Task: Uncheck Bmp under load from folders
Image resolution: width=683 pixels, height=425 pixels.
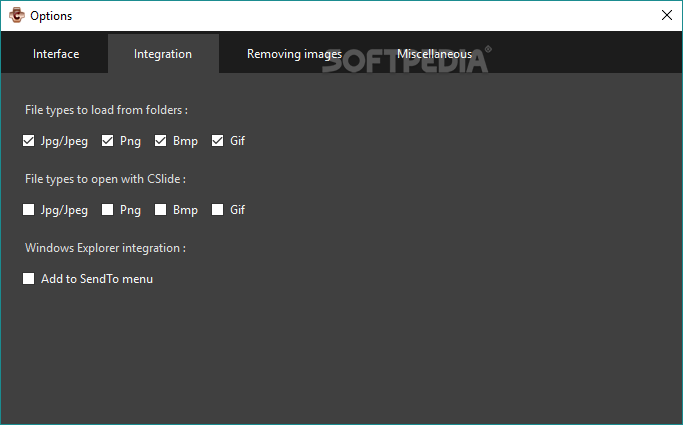Action: point(160,141)
